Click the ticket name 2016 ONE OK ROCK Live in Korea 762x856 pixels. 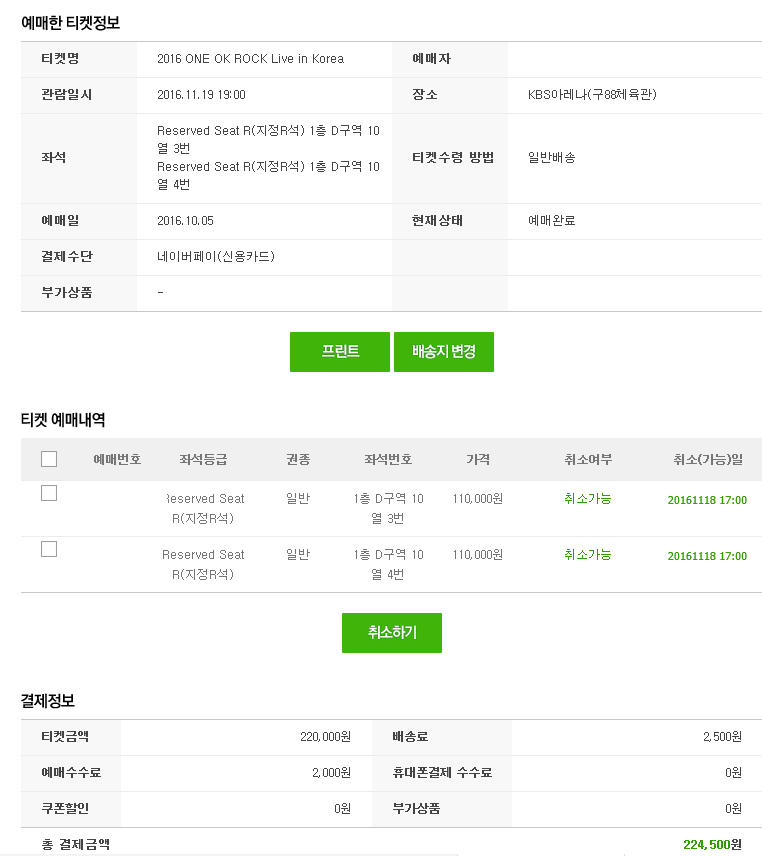click(251, 59)
